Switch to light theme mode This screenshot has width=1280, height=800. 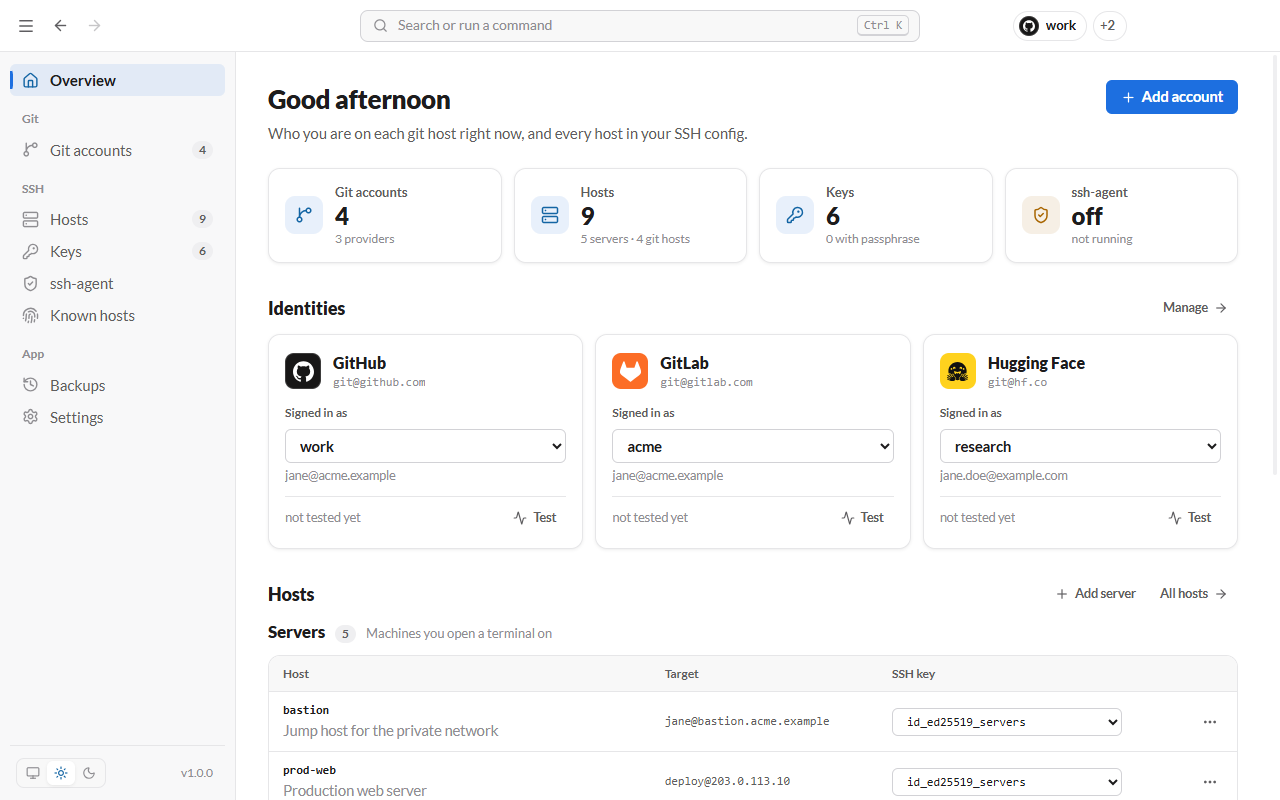click(61, 773)
